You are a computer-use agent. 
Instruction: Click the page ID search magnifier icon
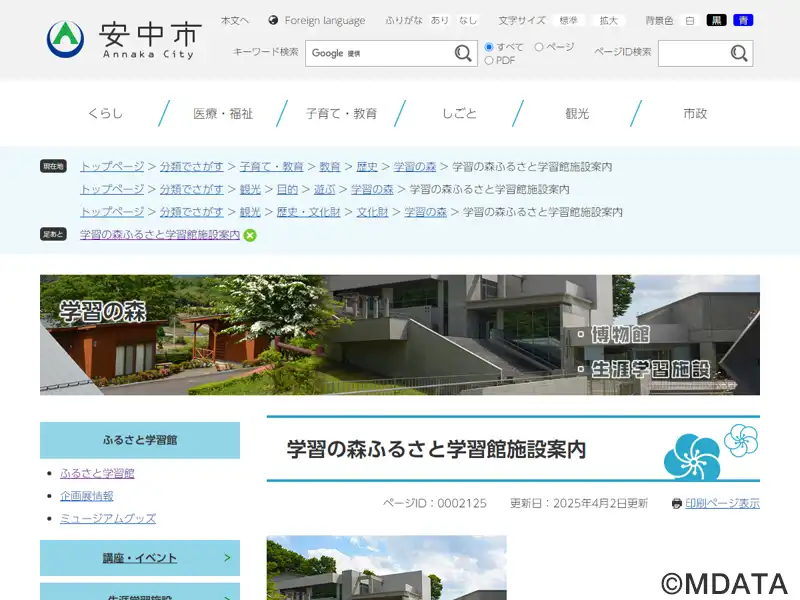click(x=739, y=53)
